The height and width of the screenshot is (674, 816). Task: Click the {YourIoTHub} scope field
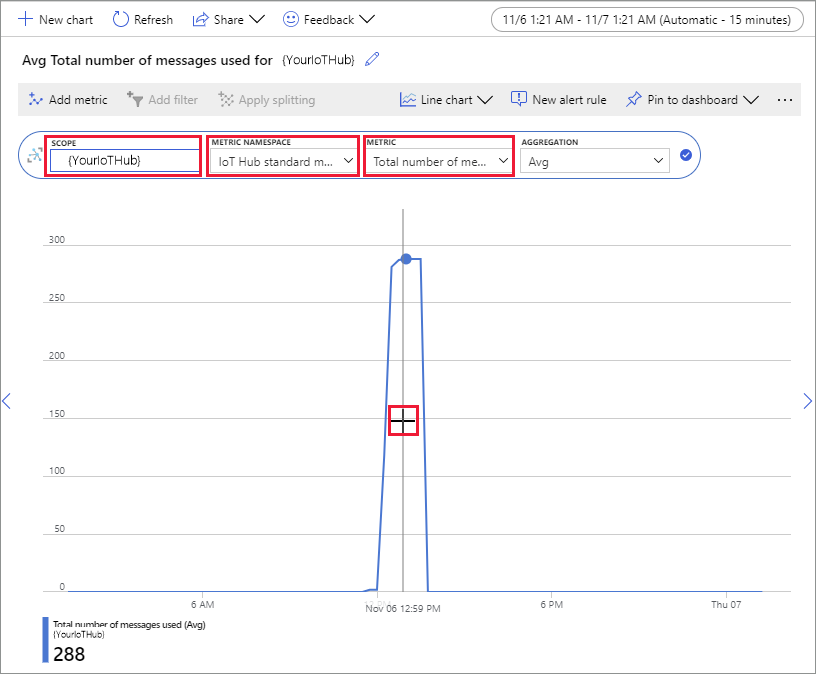(123, 161)
